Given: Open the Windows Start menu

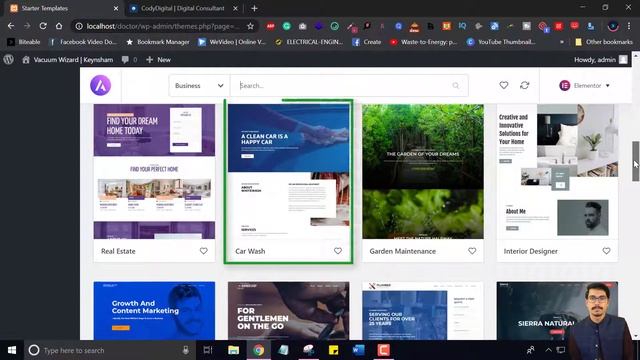Looking at the screenshot, I should click(12, 350).
